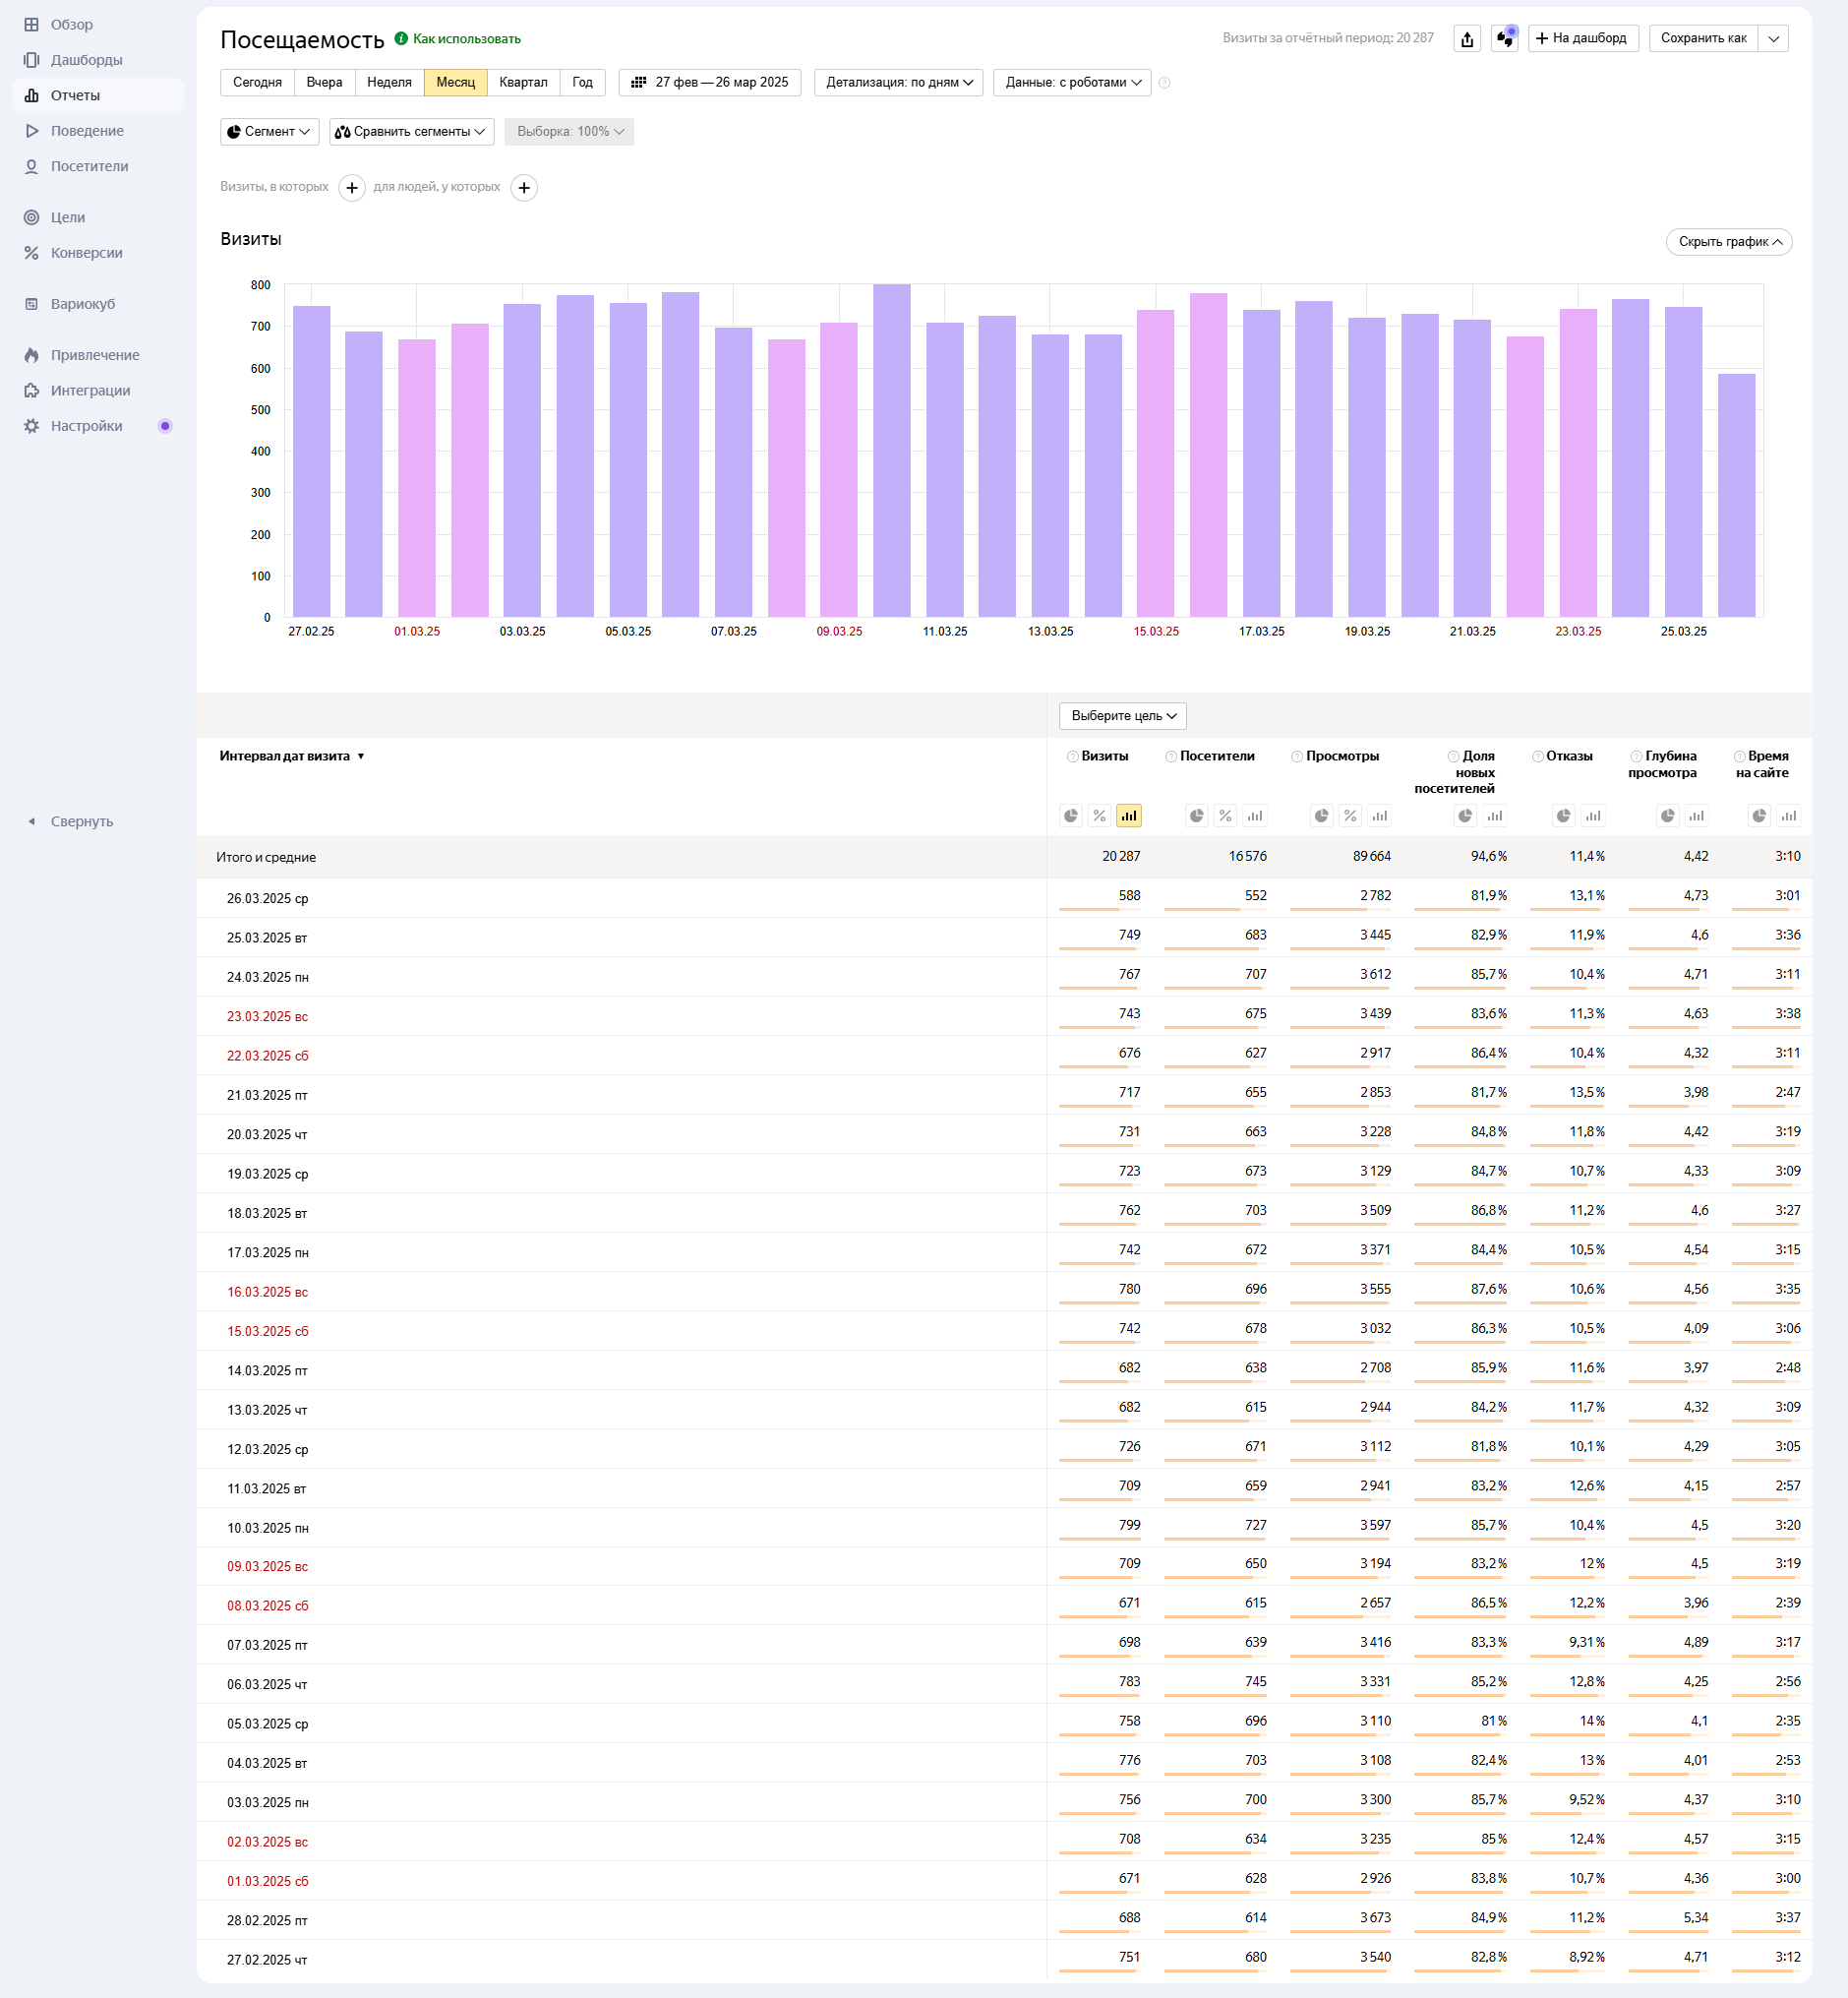Open Вебвизор... Вариокуб section in sidebar
The height and width of the screenshot is (1998, 1848).
[x=83, y=304]
